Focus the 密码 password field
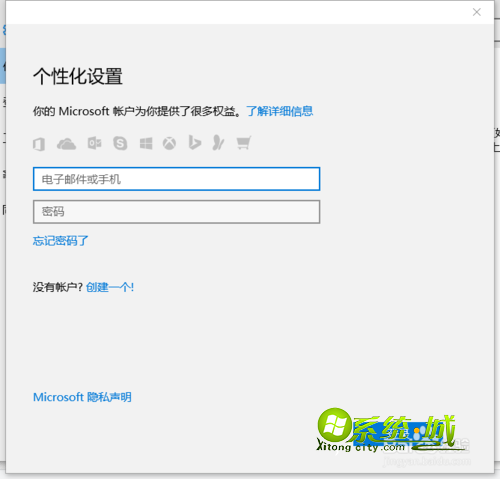The width and height of the screenshot is (500, 479). [176, 212]
